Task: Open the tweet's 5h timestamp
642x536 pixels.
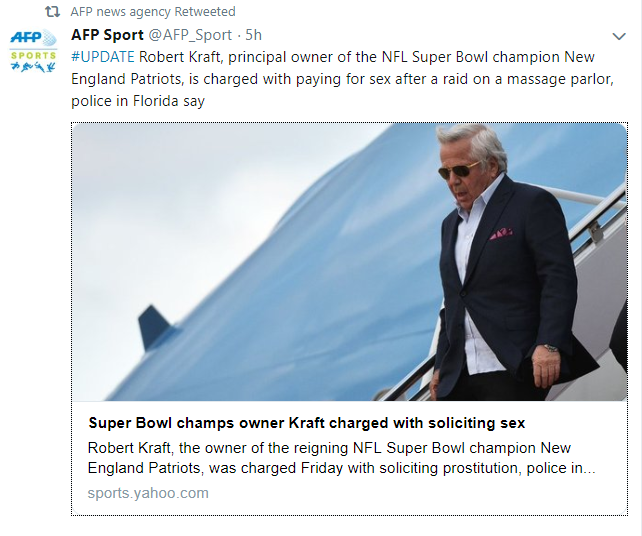Action: click(x=254, y=35)
